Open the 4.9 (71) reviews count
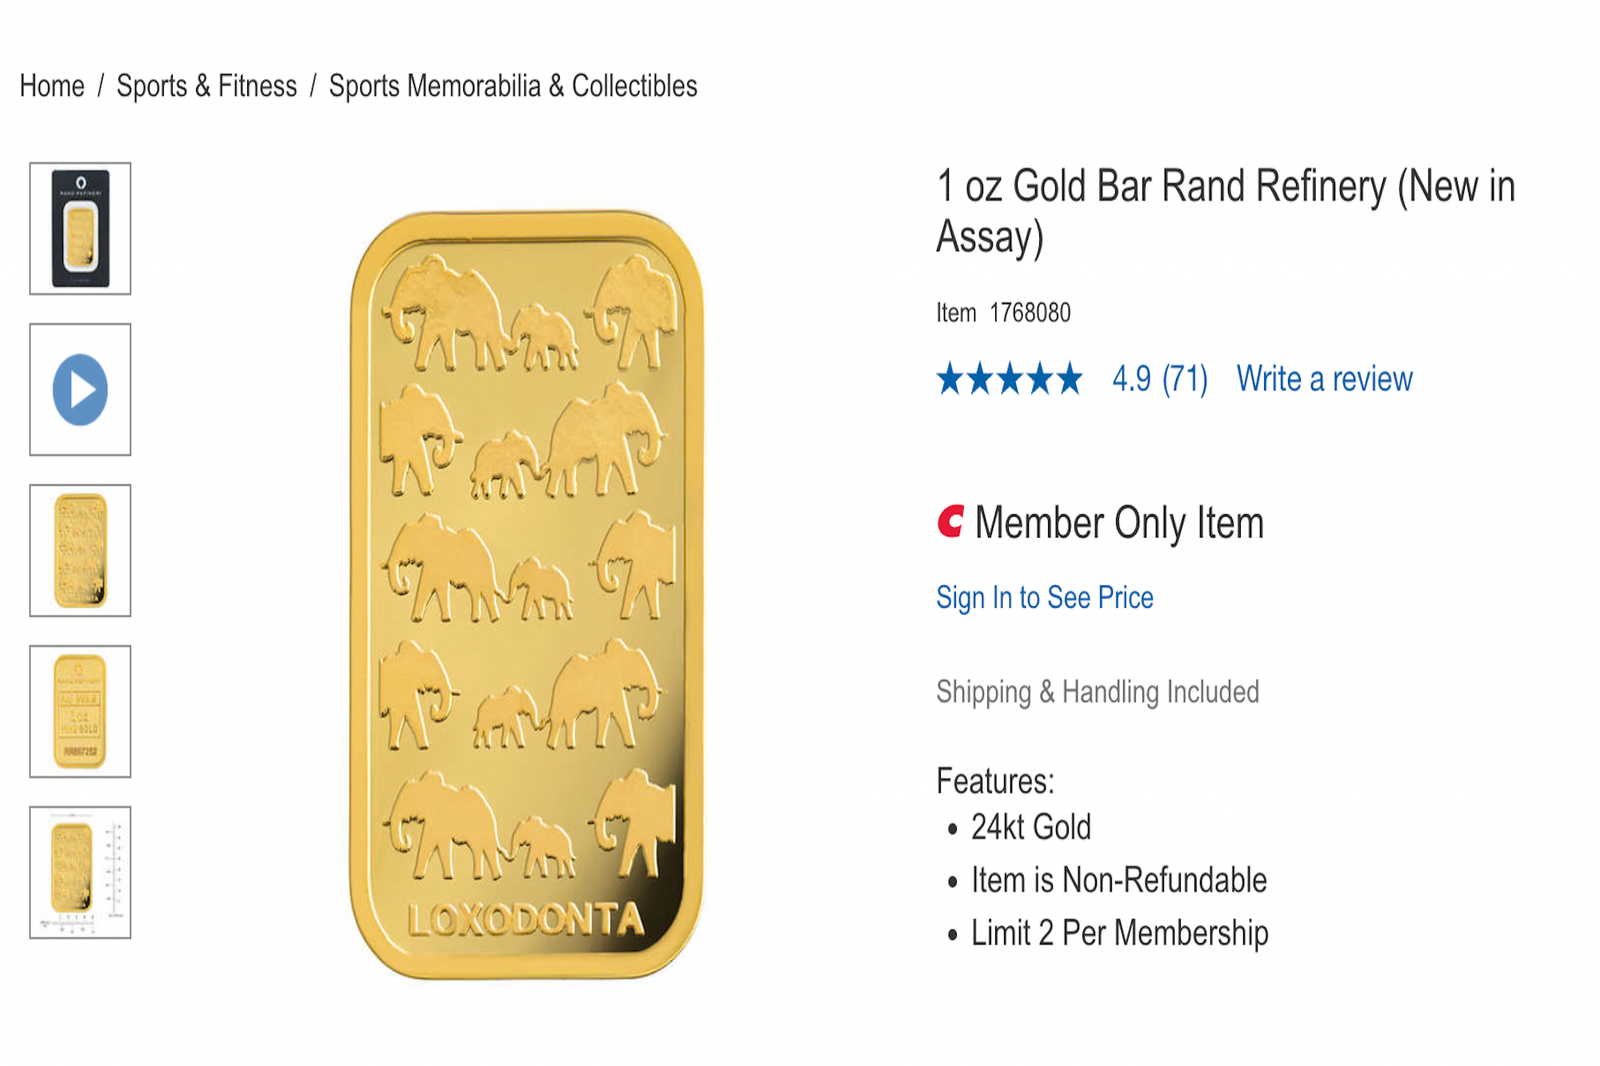 pyautogui.click(x=1160, y=379)
